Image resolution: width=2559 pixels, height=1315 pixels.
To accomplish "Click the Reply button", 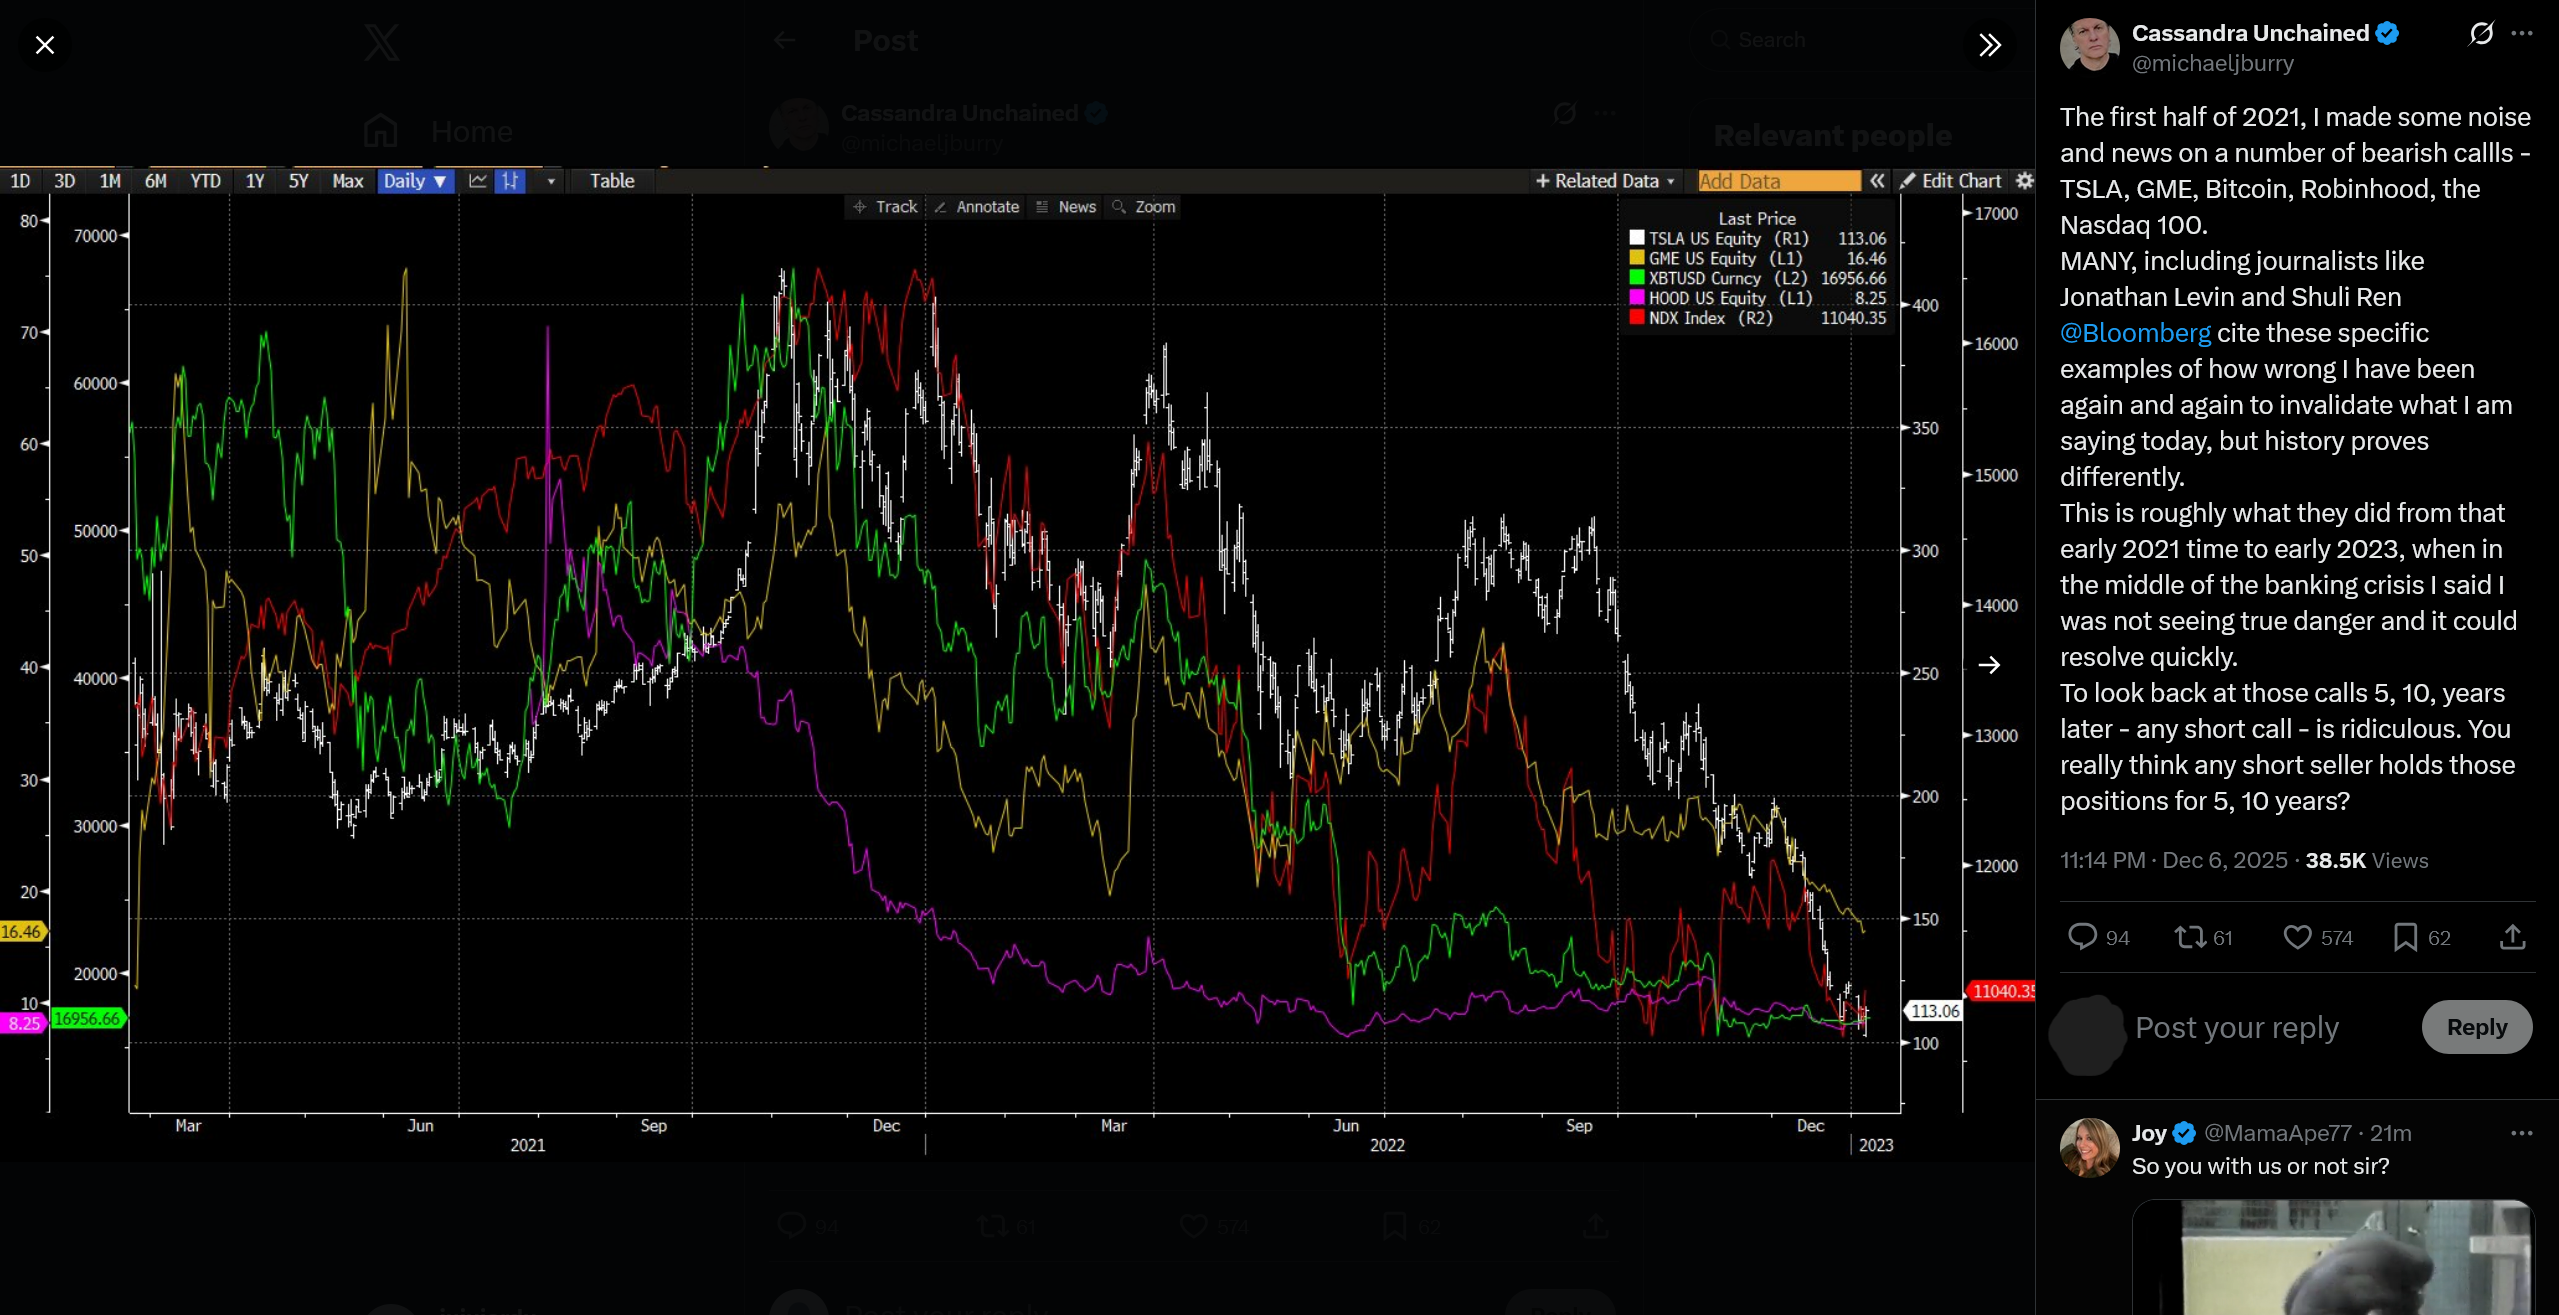I will [2476, 1027].
